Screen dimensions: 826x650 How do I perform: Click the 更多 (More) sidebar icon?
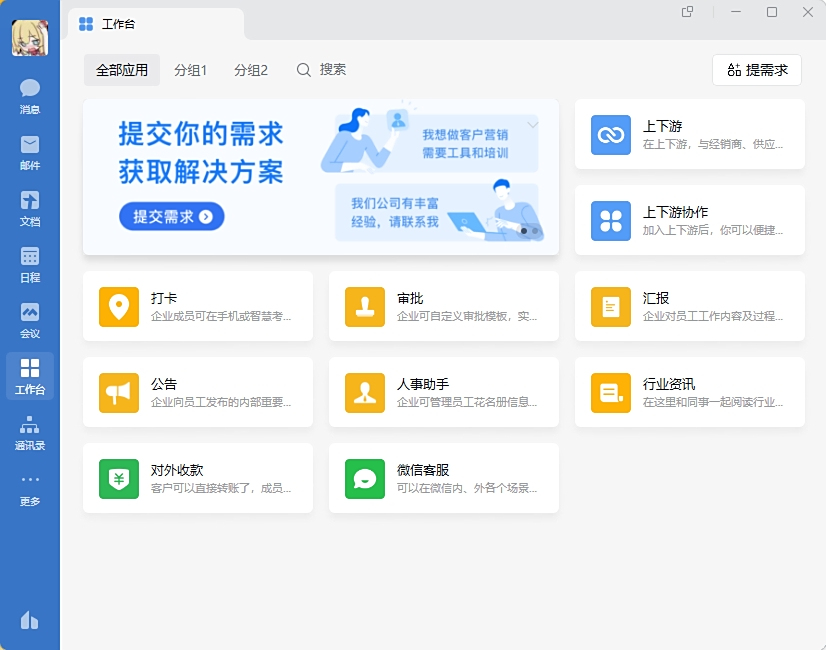pos(29,488)
